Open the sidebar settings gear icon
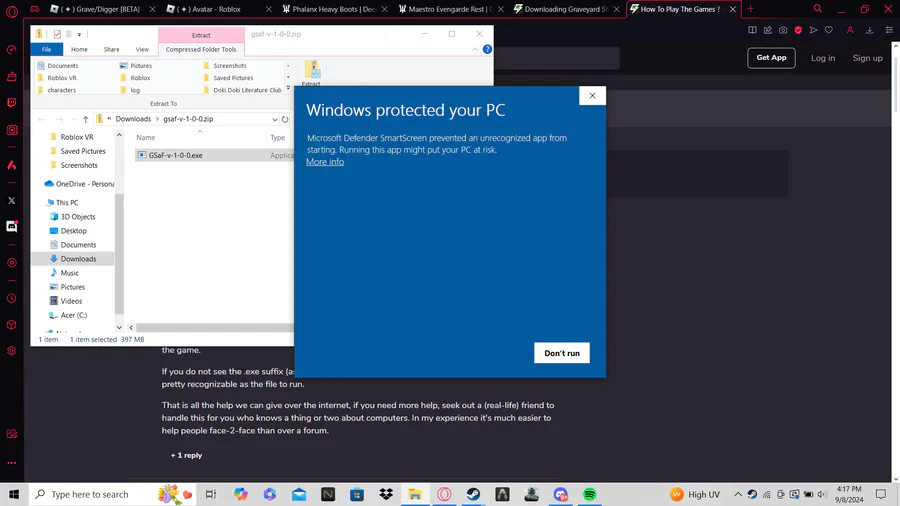The image size is (900, 506). click(x=11, y=351)
